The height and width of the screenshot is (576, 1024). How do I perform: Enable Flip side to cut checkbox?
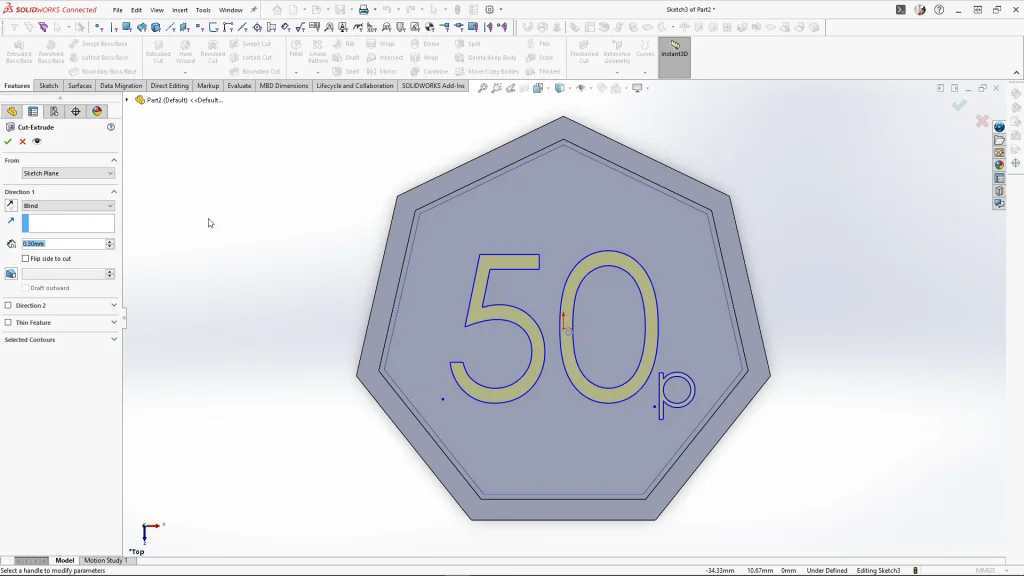coord(26,259)
